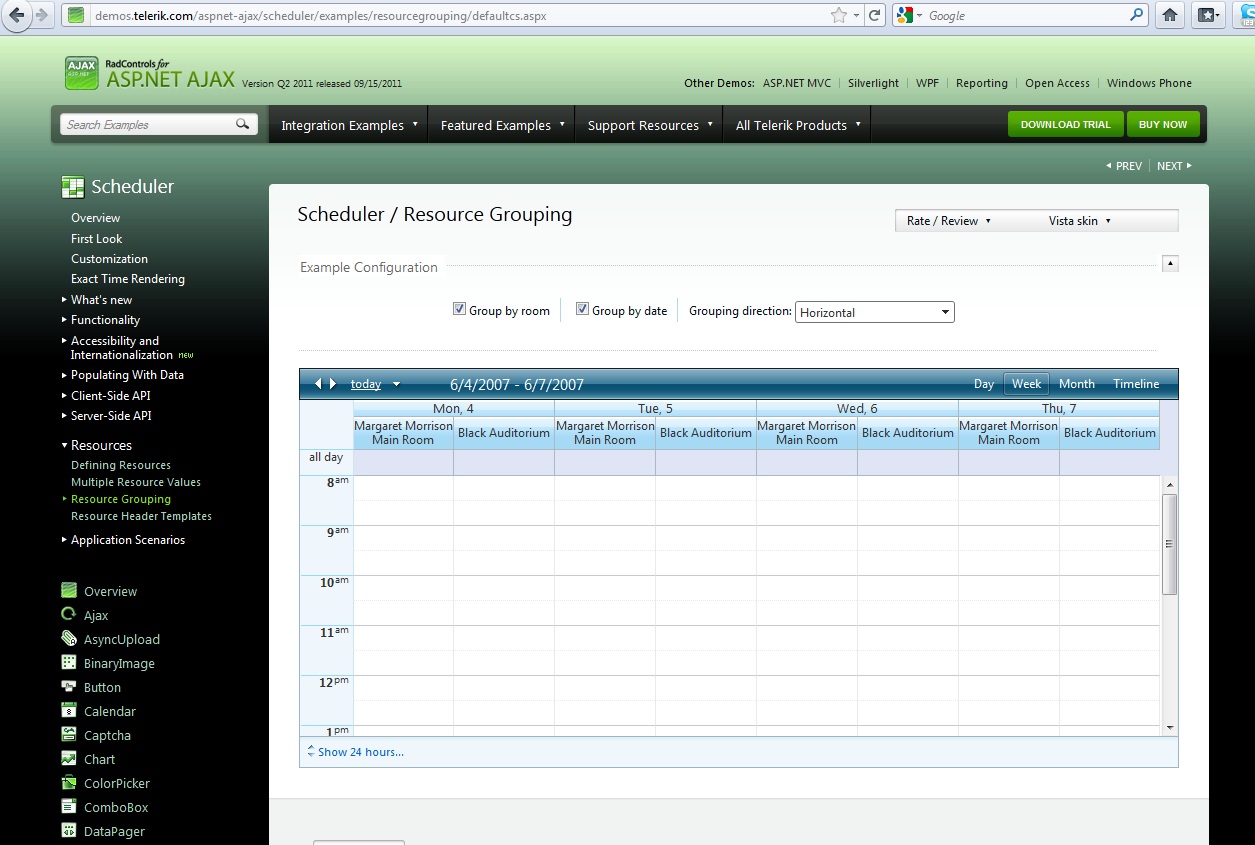Click the browser home icon

tap(1169, 15)
